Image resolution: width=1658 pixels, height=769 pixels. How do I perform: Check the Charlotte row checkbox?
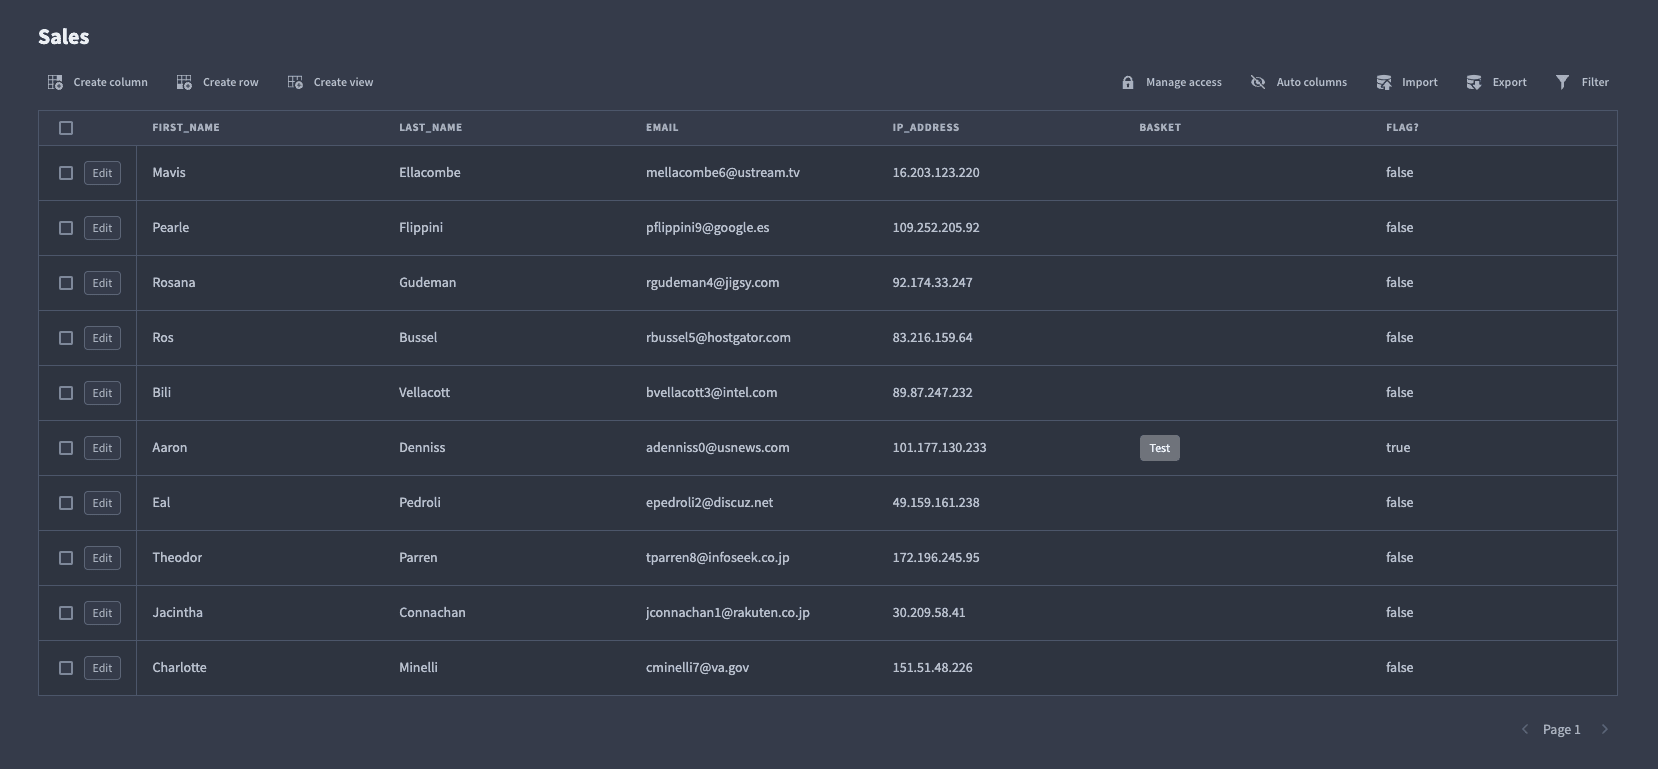66,668
